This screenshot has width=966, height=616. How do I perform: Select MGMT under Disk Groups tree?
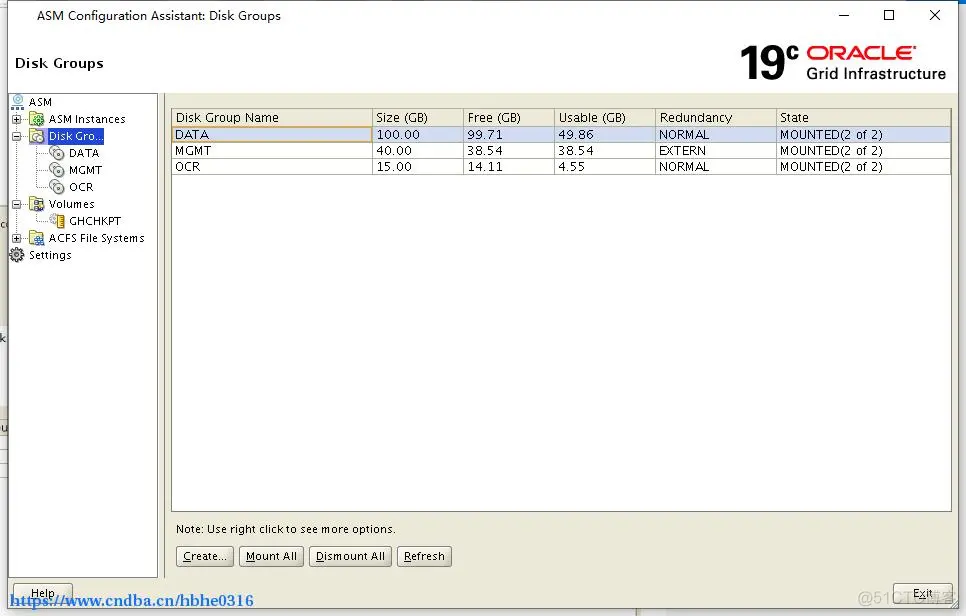(85, 170)
